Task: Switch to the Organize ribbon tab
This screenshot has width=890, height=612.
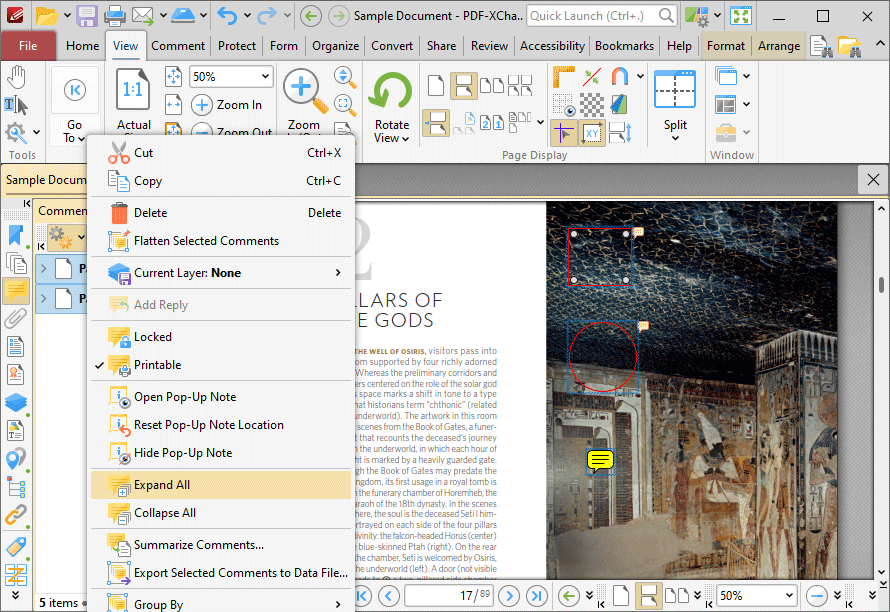Action: [335, 46]
